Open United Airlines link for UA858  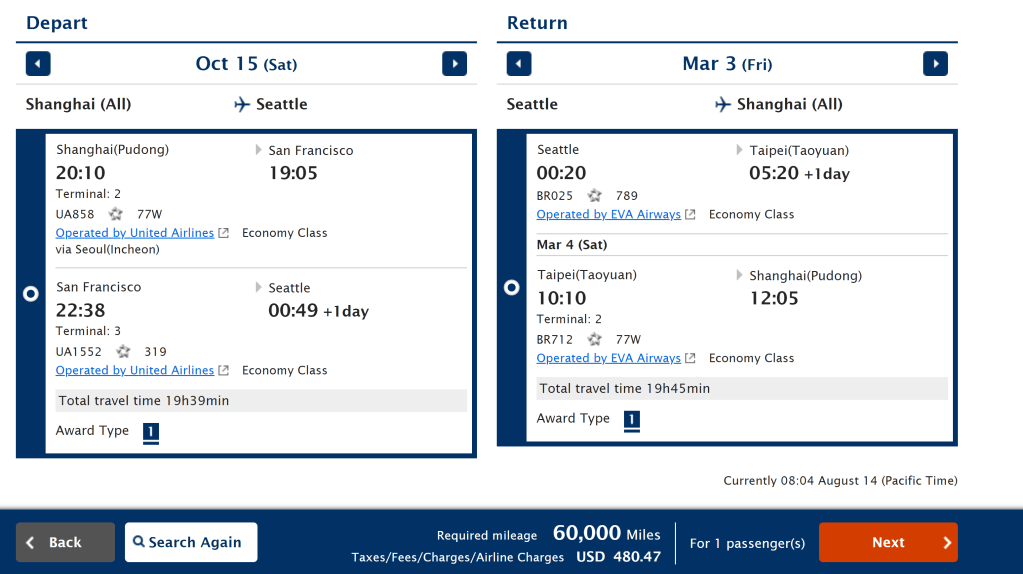(135, 233)
